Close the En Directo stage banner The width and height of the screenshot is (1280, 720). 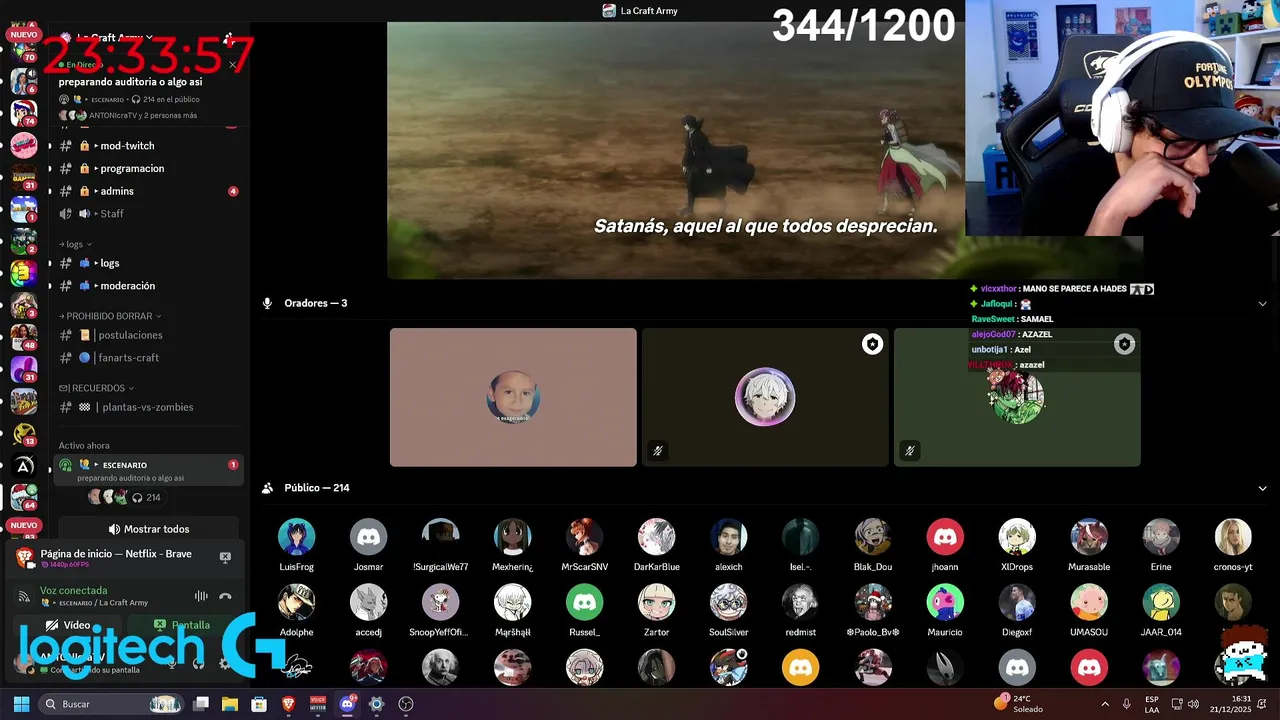tap(232, 65)
